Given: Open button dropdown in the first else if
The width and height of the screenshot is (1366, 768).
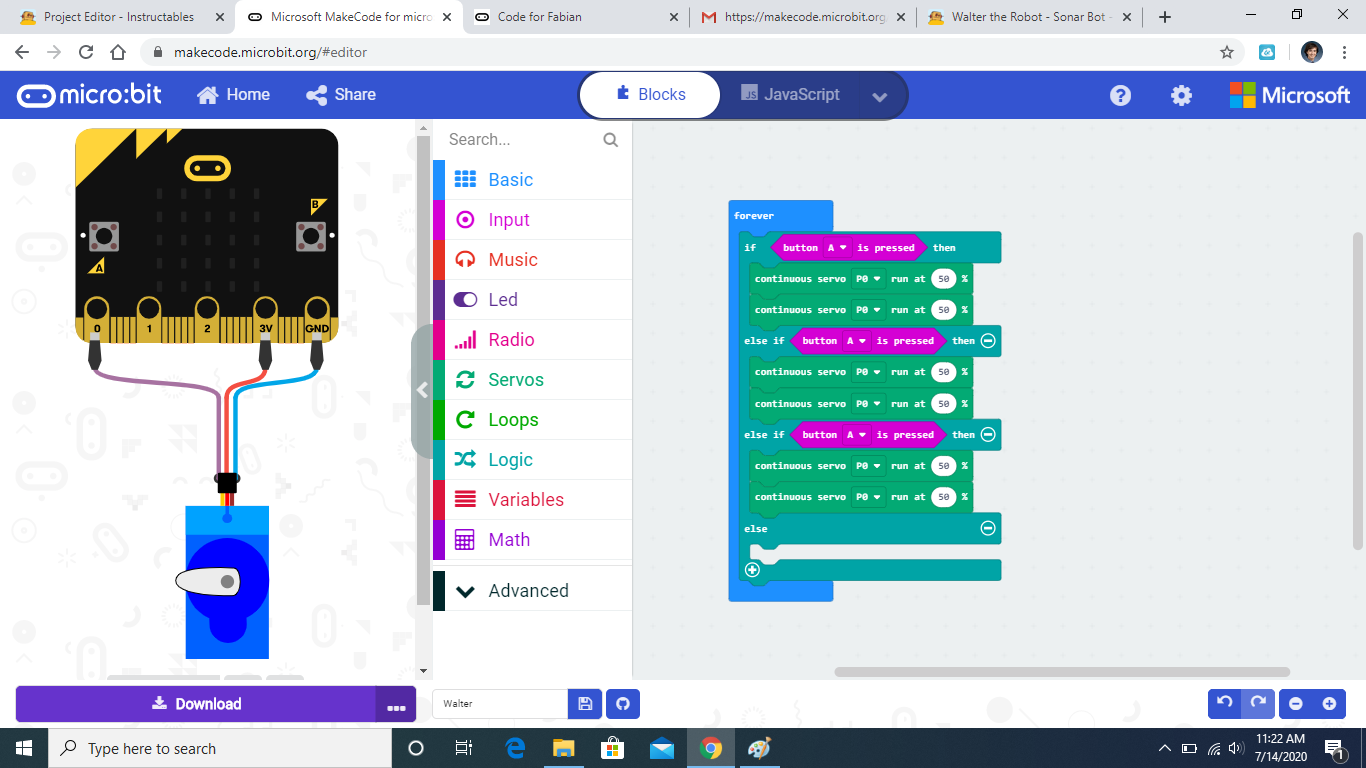Looking at the screenshot, I should point(856,341).
